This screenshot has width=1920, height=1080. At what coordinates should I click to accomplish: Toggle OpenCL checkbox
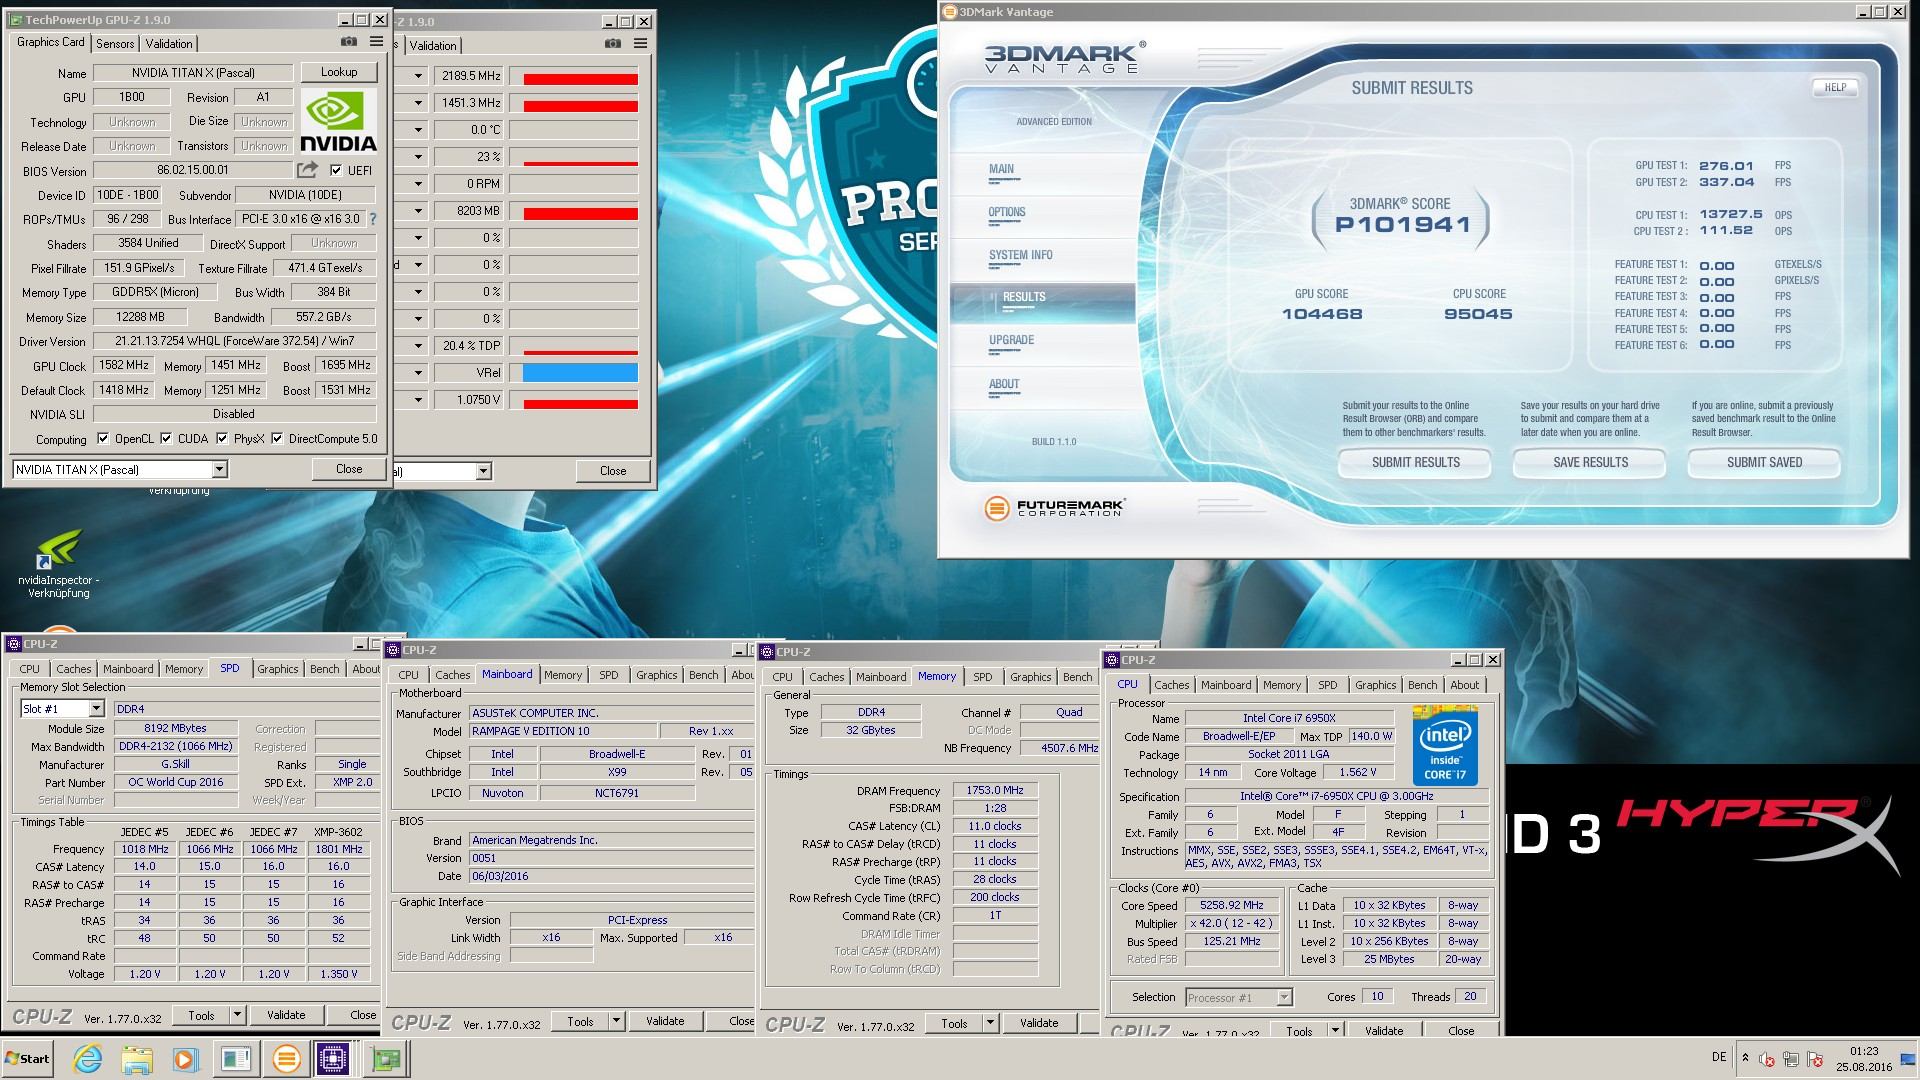103,438
